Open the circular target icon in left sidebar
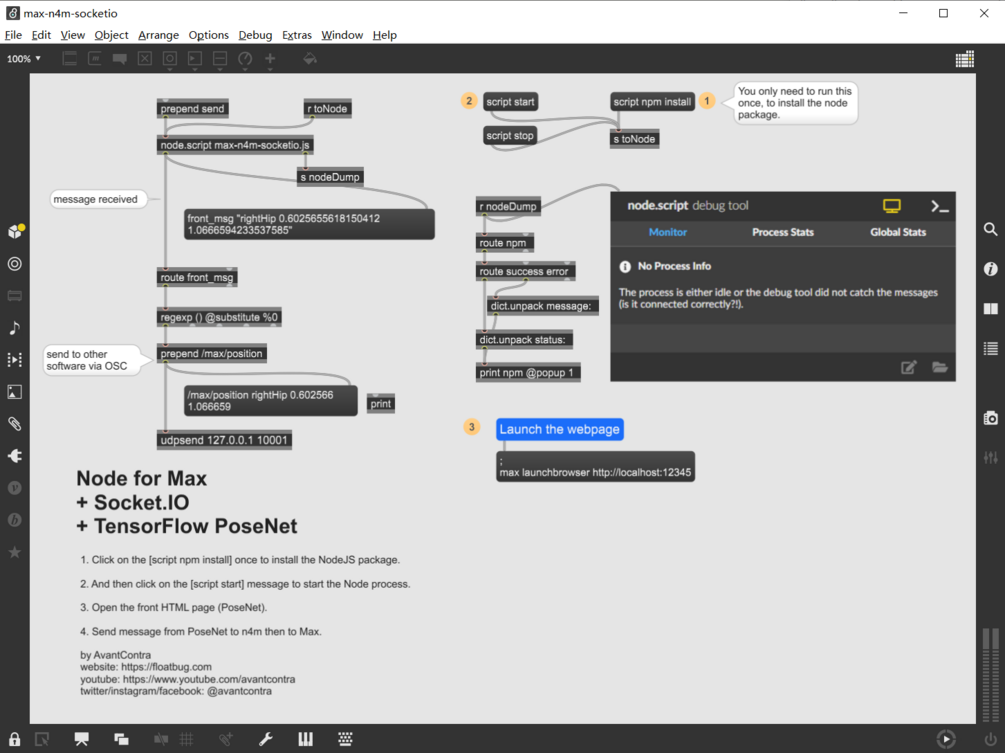The image size is (1005, 753). coord(15,263)
